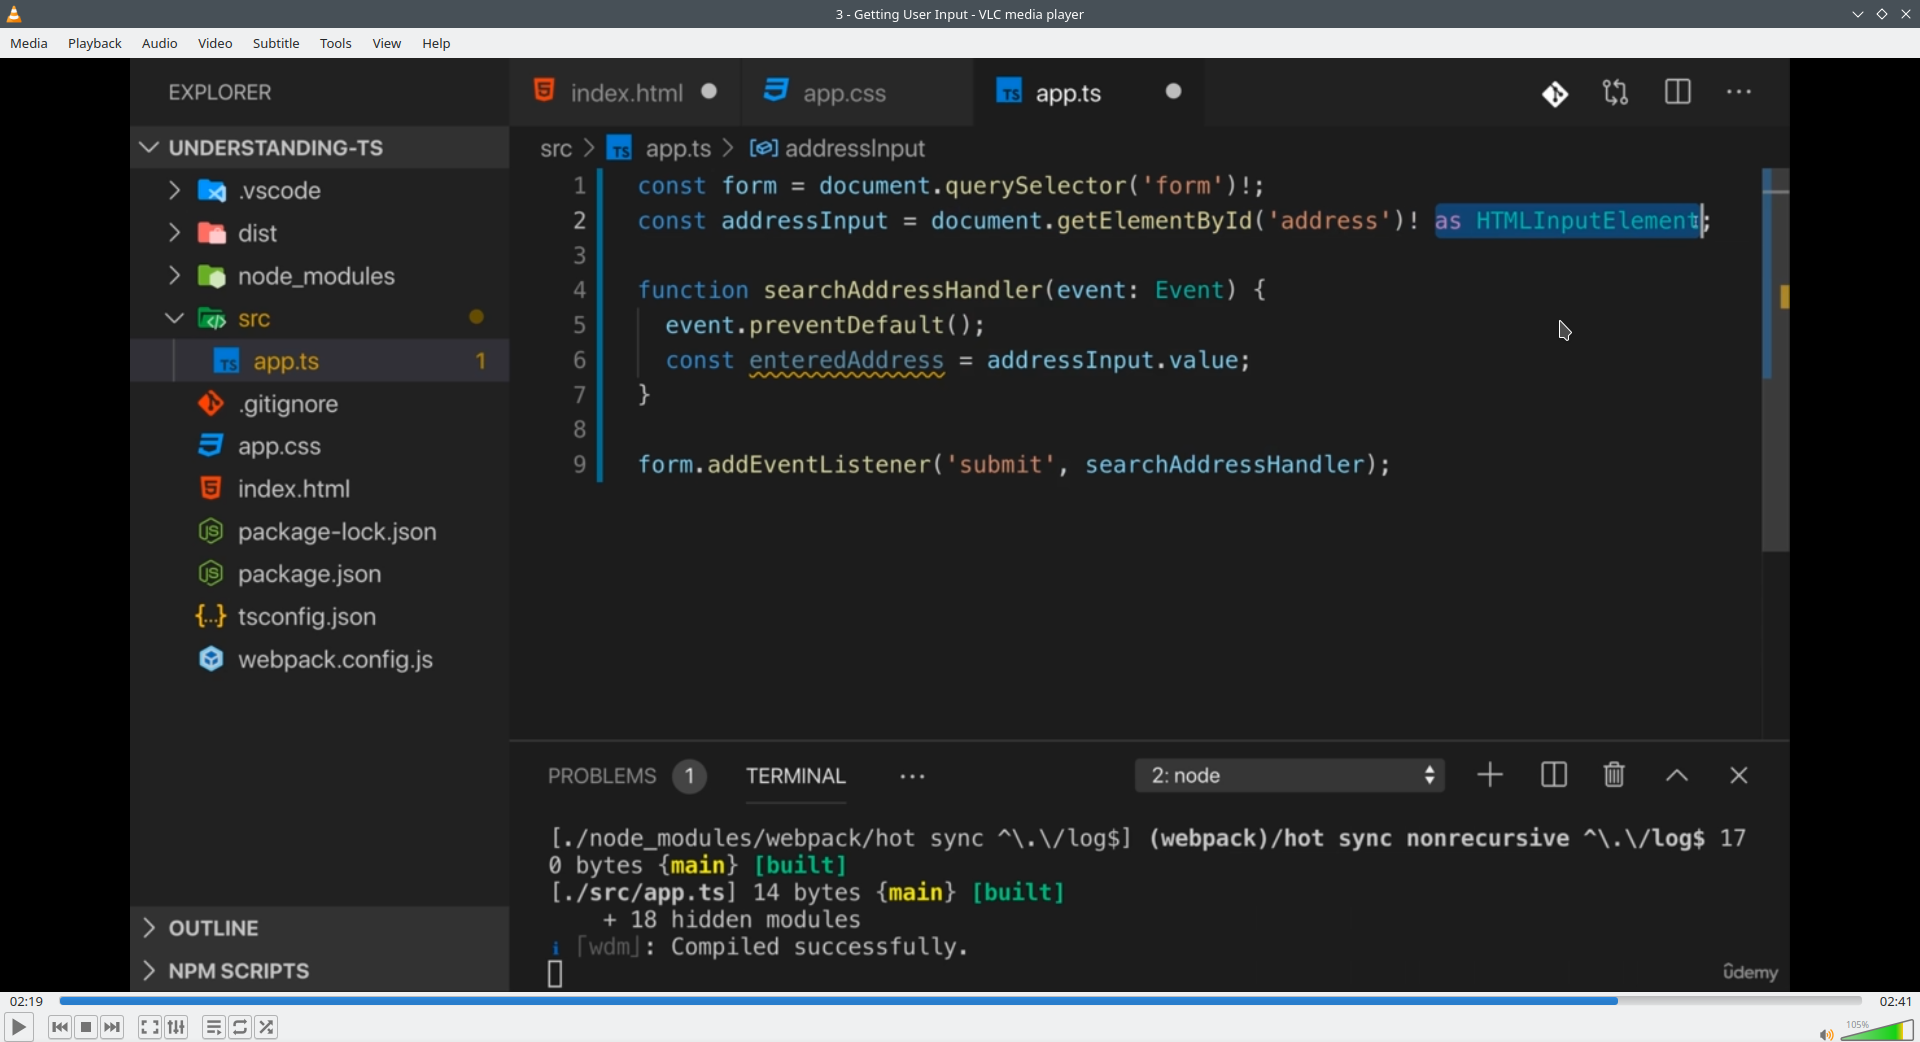The width and height of the screenshot is (1920, 1042).
Task: Click the open changes compare icon
Action: 1616,93
